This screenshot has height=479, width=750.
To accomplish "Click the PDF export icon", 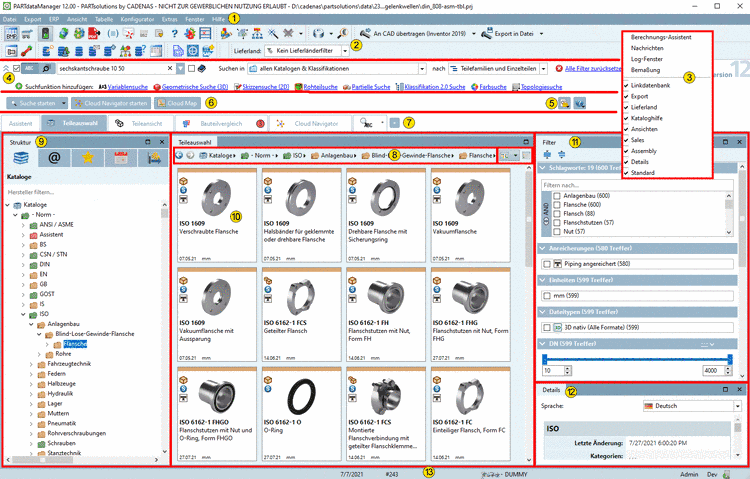I will 94,33.
